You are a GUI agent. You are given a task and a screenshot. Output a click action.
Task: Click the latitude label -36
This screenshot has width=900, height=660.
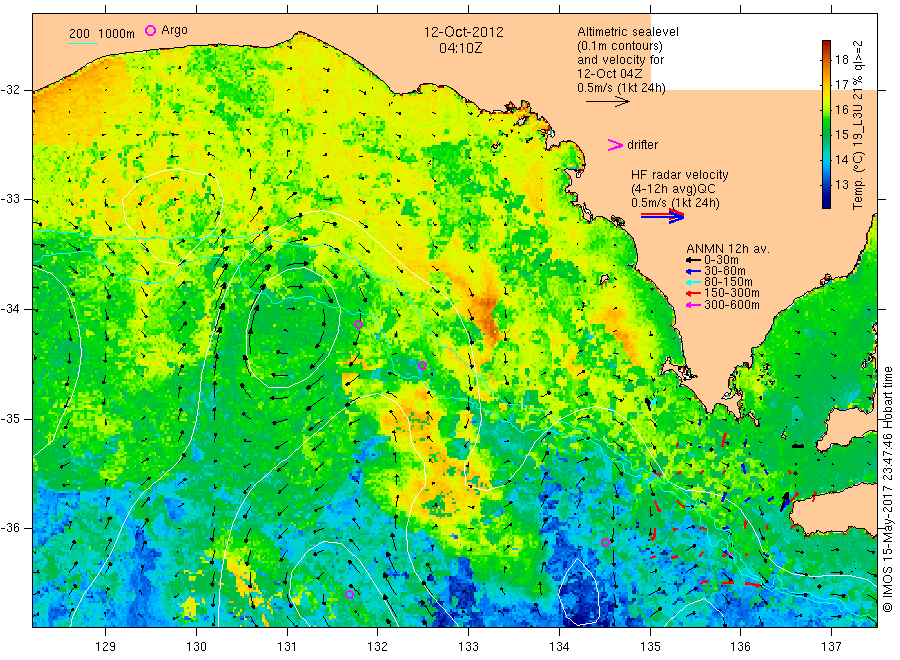pyautogui.click(x=10, y=528)
